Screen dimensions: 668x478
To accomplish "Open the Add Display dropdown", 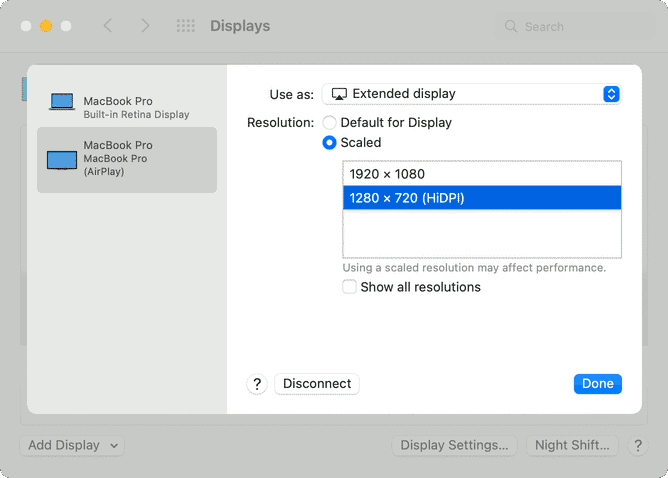I will 72,446.
